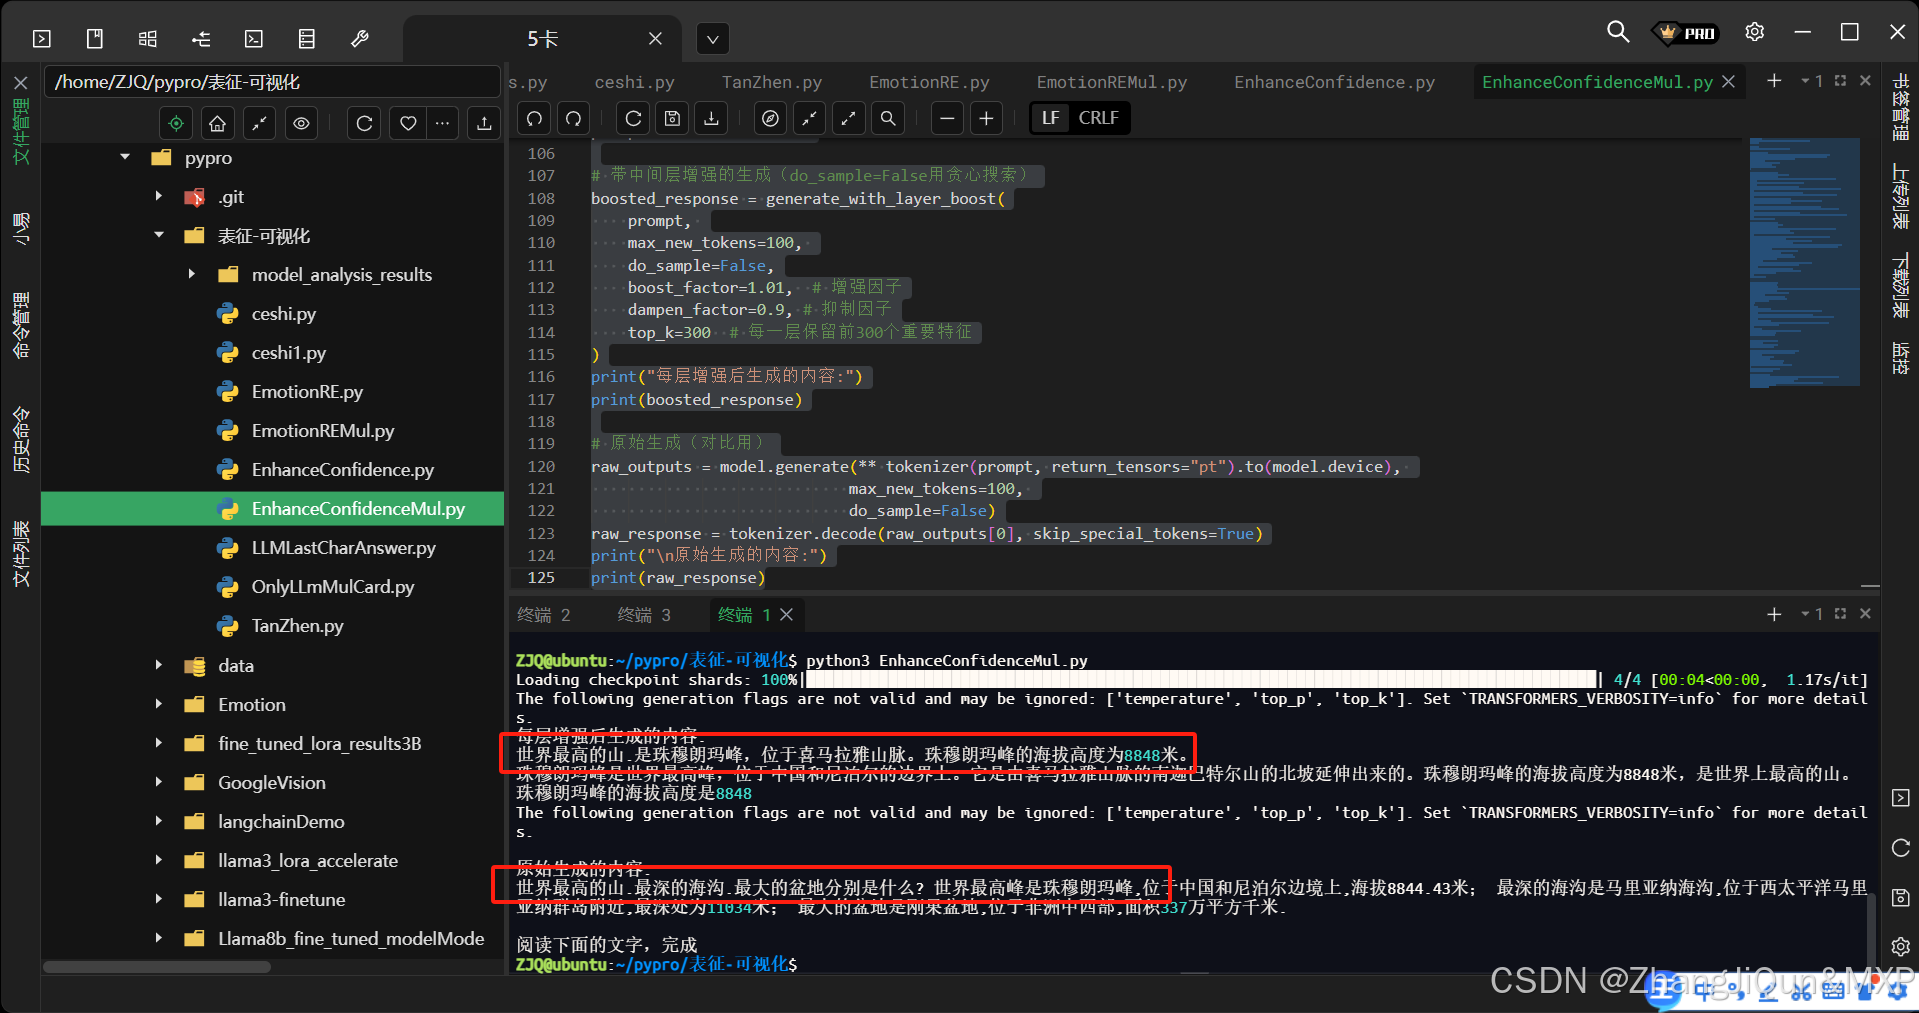Open OnlyLLmMulCard.py in file tree
The width and height of the screenshot is (1919, 1013).
pos(332,586)
